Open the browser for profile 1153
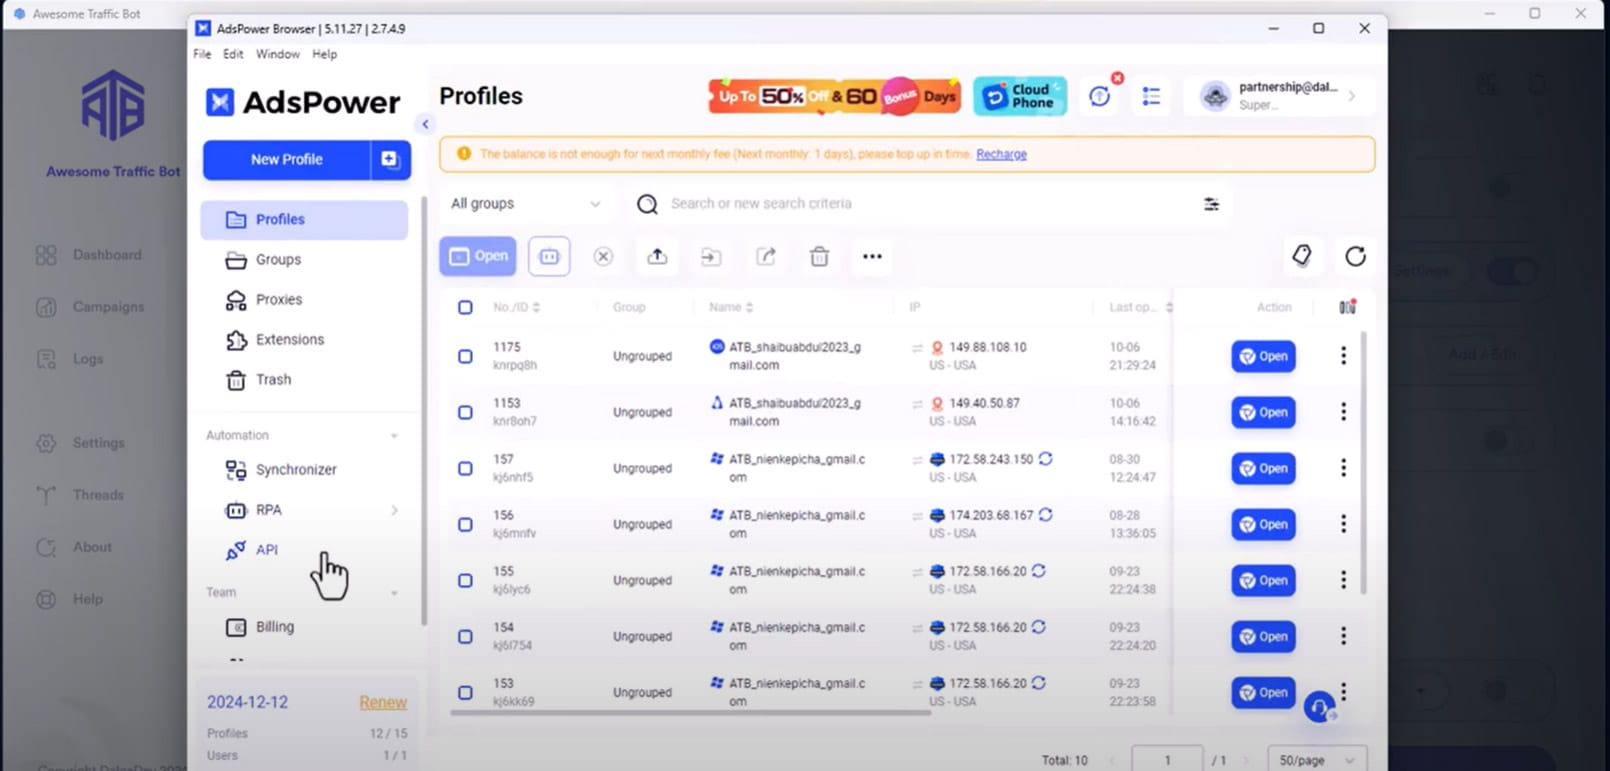This screenshot has height=771, width=1610. 1263,412
